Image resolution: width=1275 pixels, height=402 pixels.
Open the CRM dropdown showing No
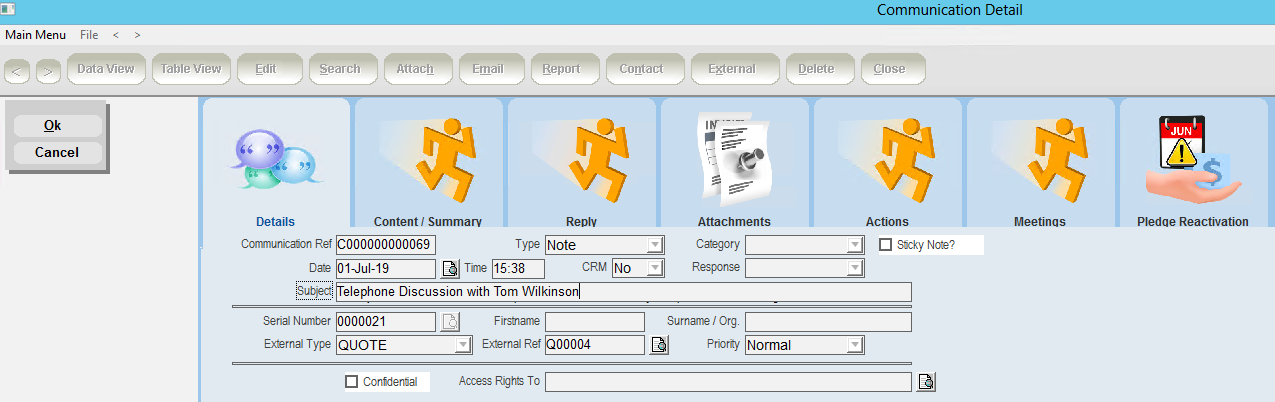point(655,268)
